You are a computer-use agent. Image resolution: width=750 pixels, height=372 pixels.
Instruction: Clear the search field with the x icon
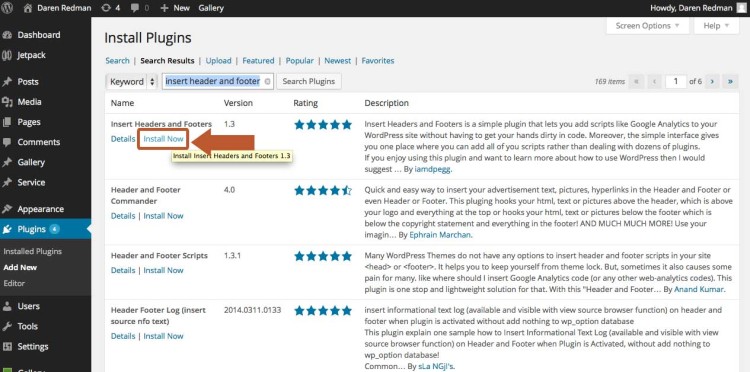(x=267, y=82)
